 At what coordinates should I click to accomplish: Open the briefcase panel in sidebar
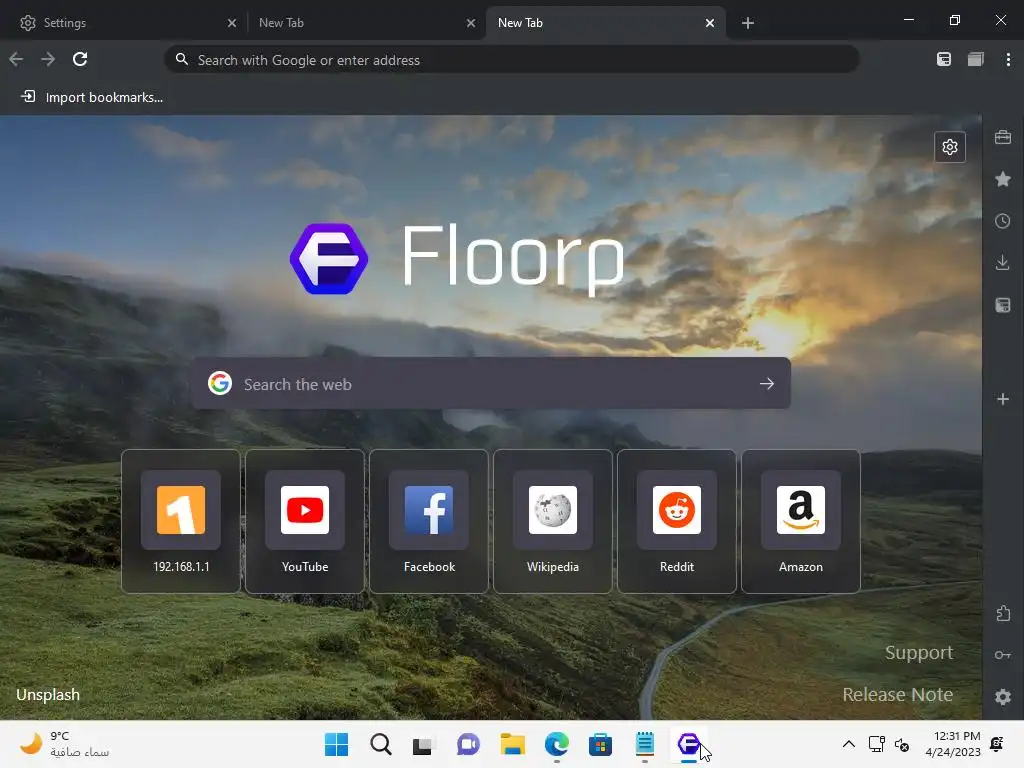(1003, 137)
